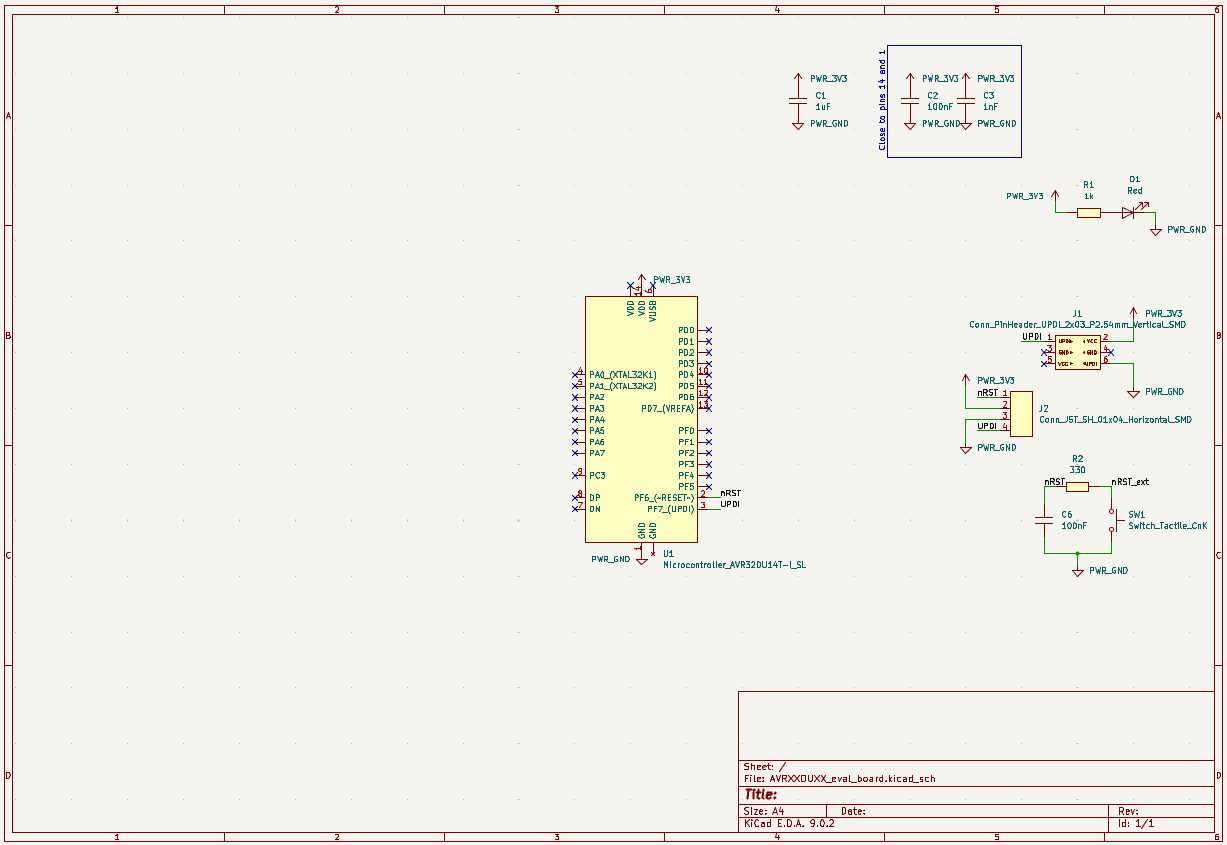Select the C6 100nF capacitor symbol
This screenshot has height=845, width=1227.
point(1044,520)
